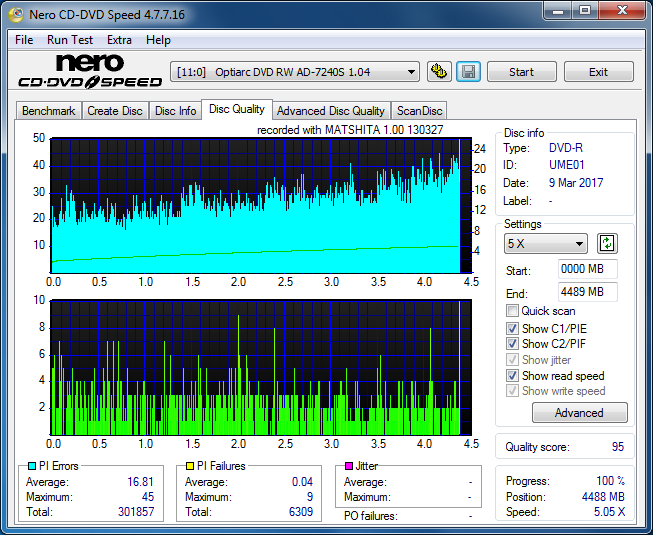The image size is (653, 535).
Task: Switch to the Create Disc tab
Action: 115,111
